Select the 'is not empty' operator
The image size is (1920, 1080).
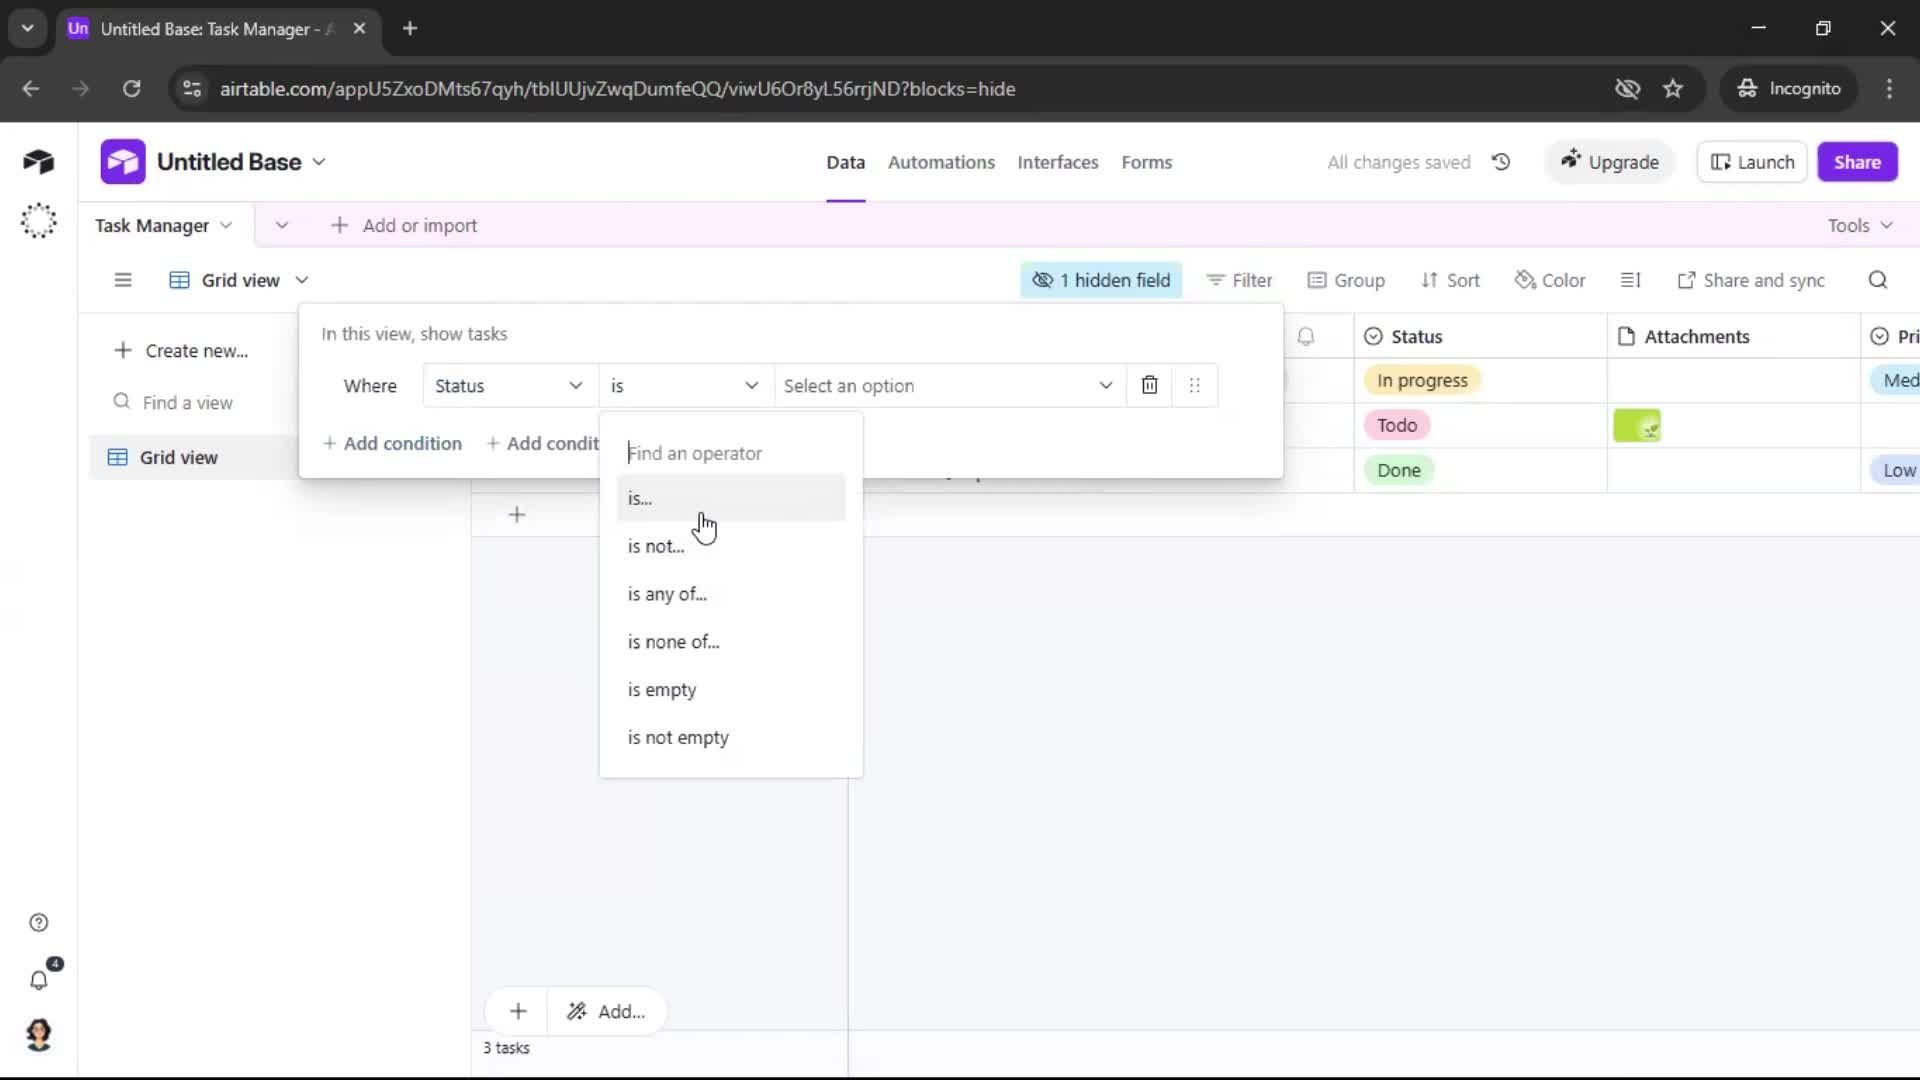731,738
